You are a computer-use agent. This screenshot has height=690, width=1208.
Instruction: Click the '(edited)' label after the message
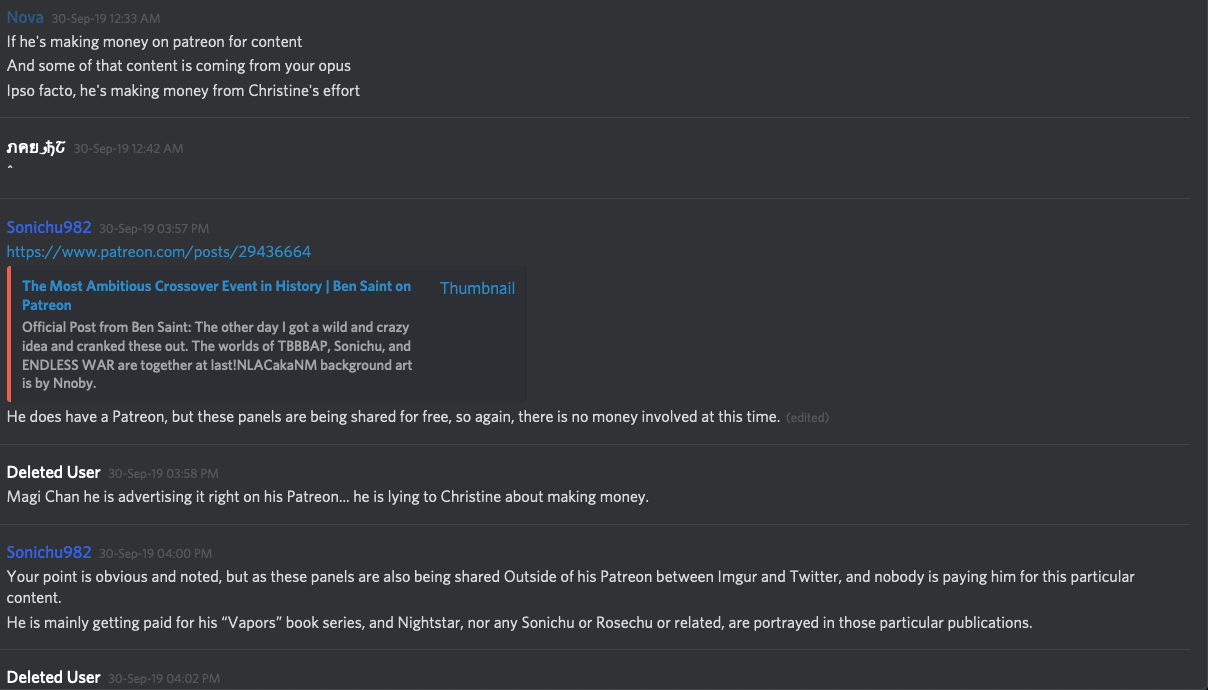807,417
